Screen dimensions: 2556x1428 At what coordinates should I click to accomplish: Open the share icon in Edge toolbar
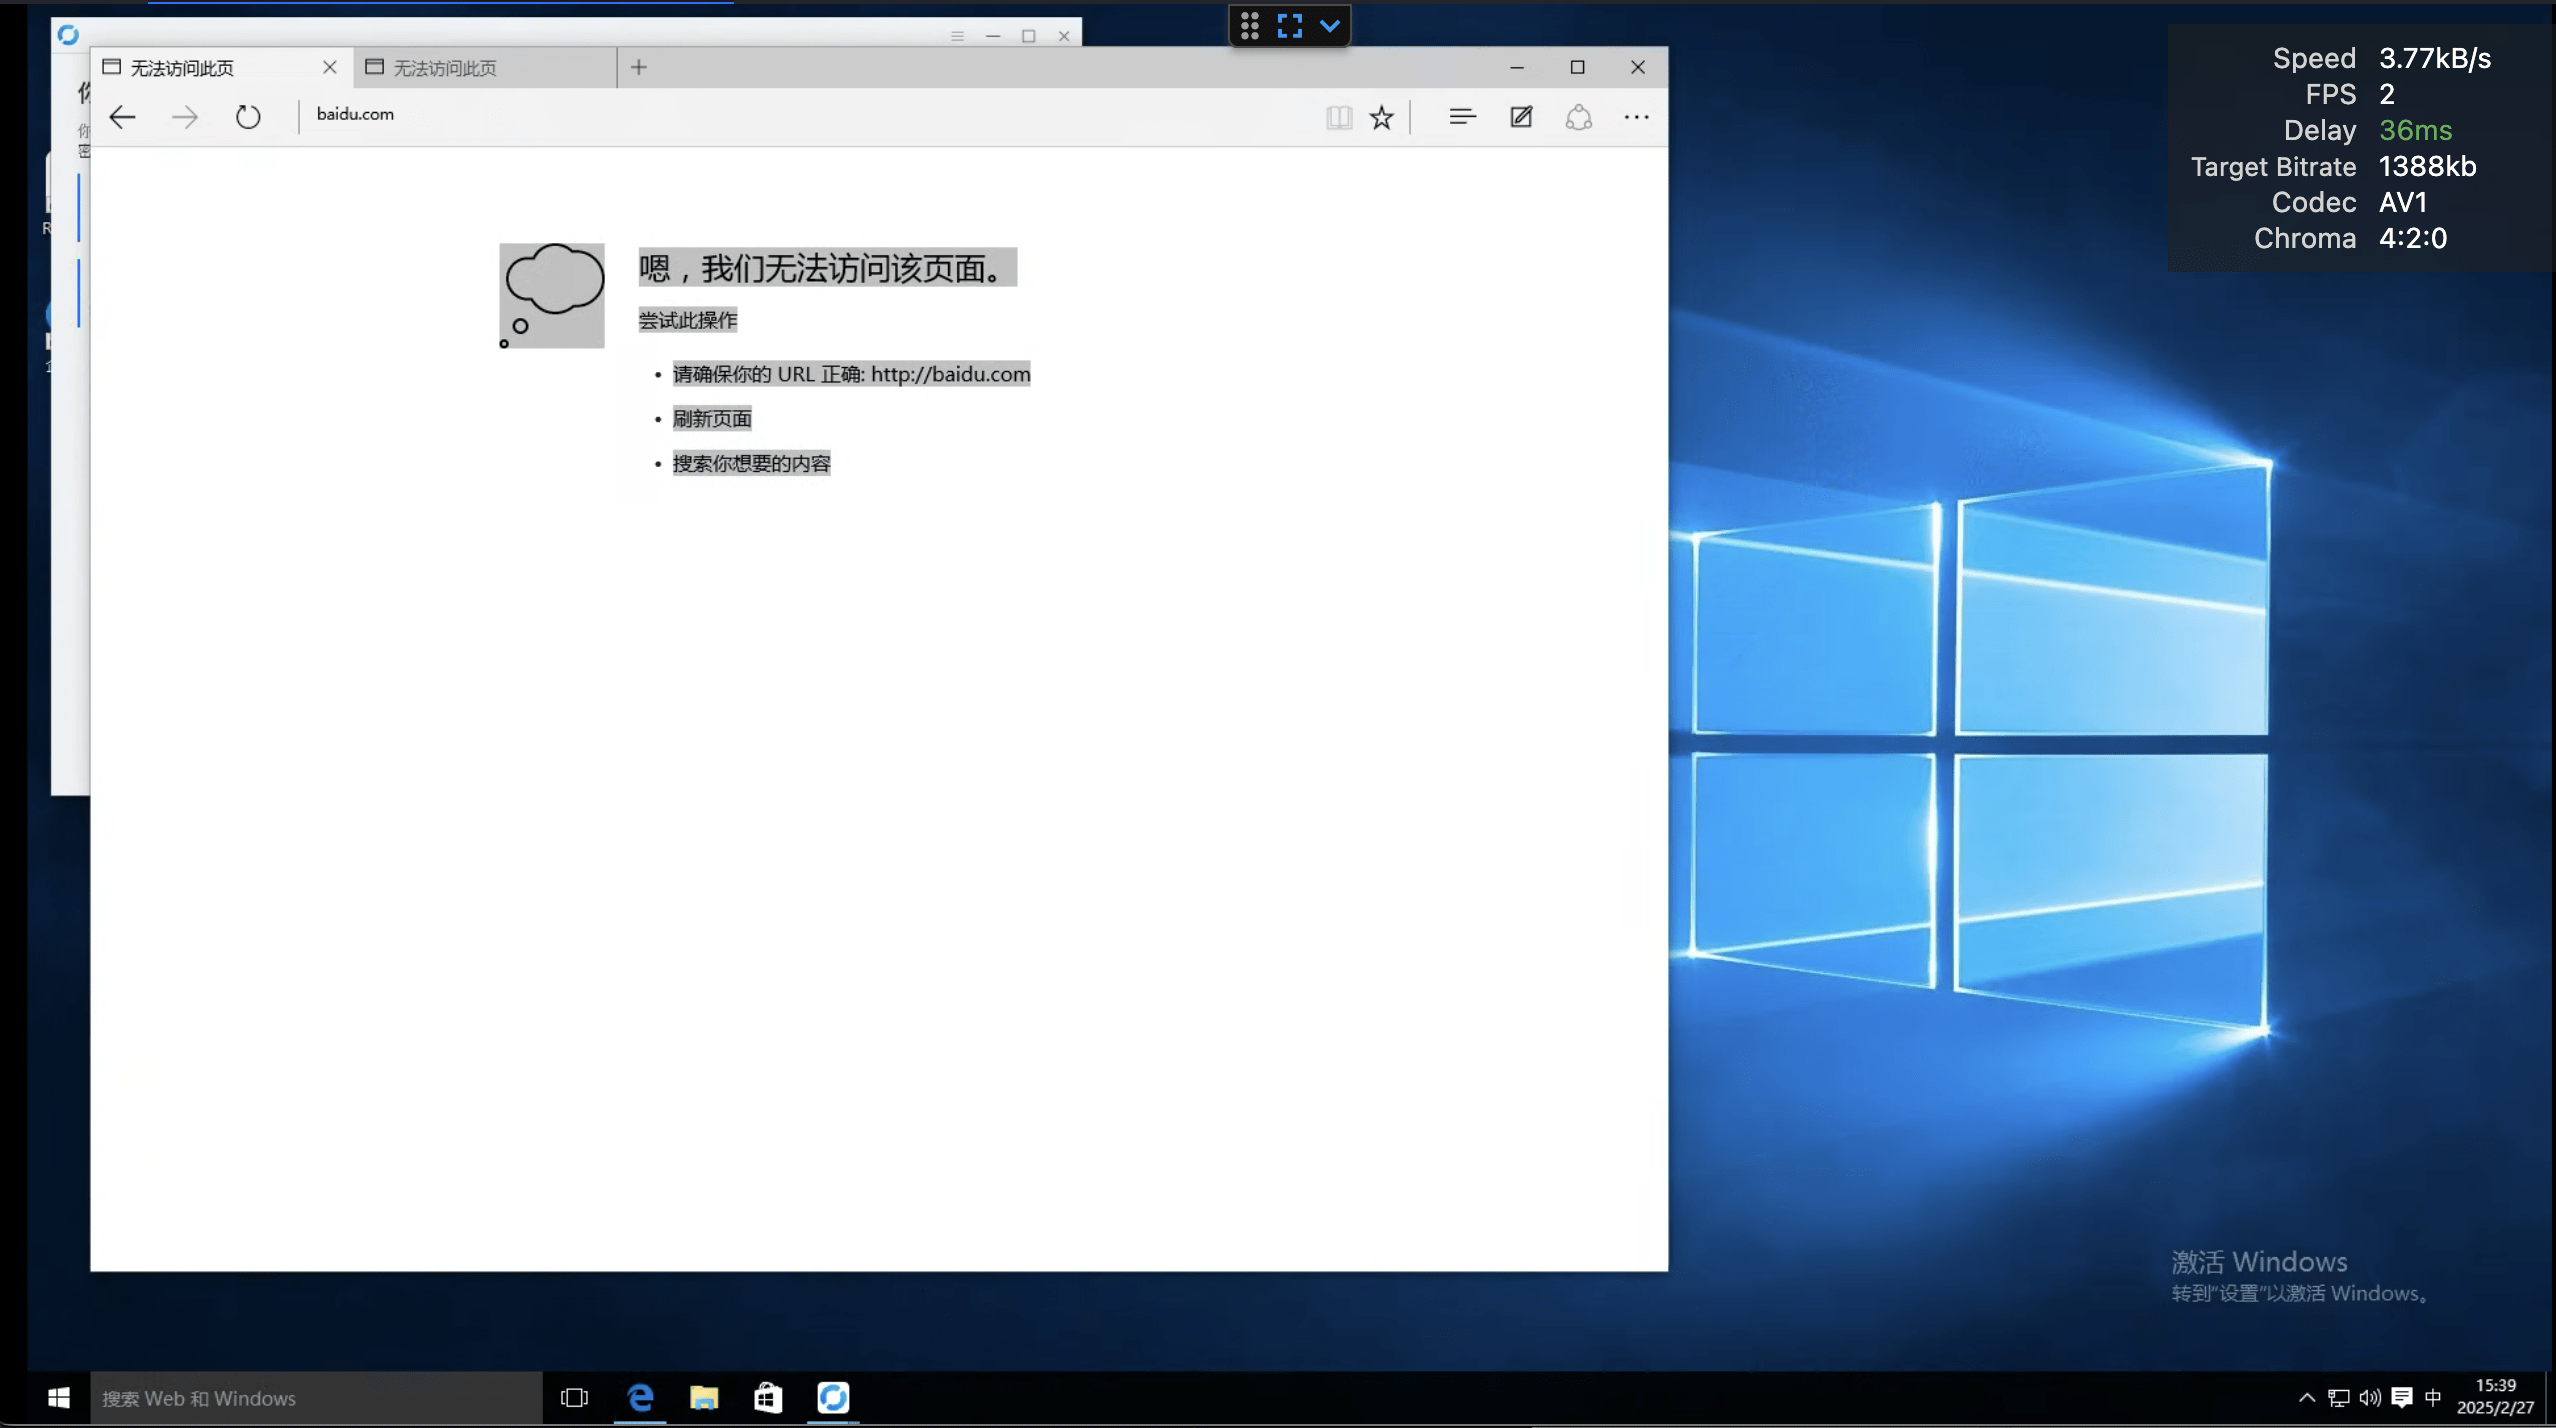[x=1578, y=117]
